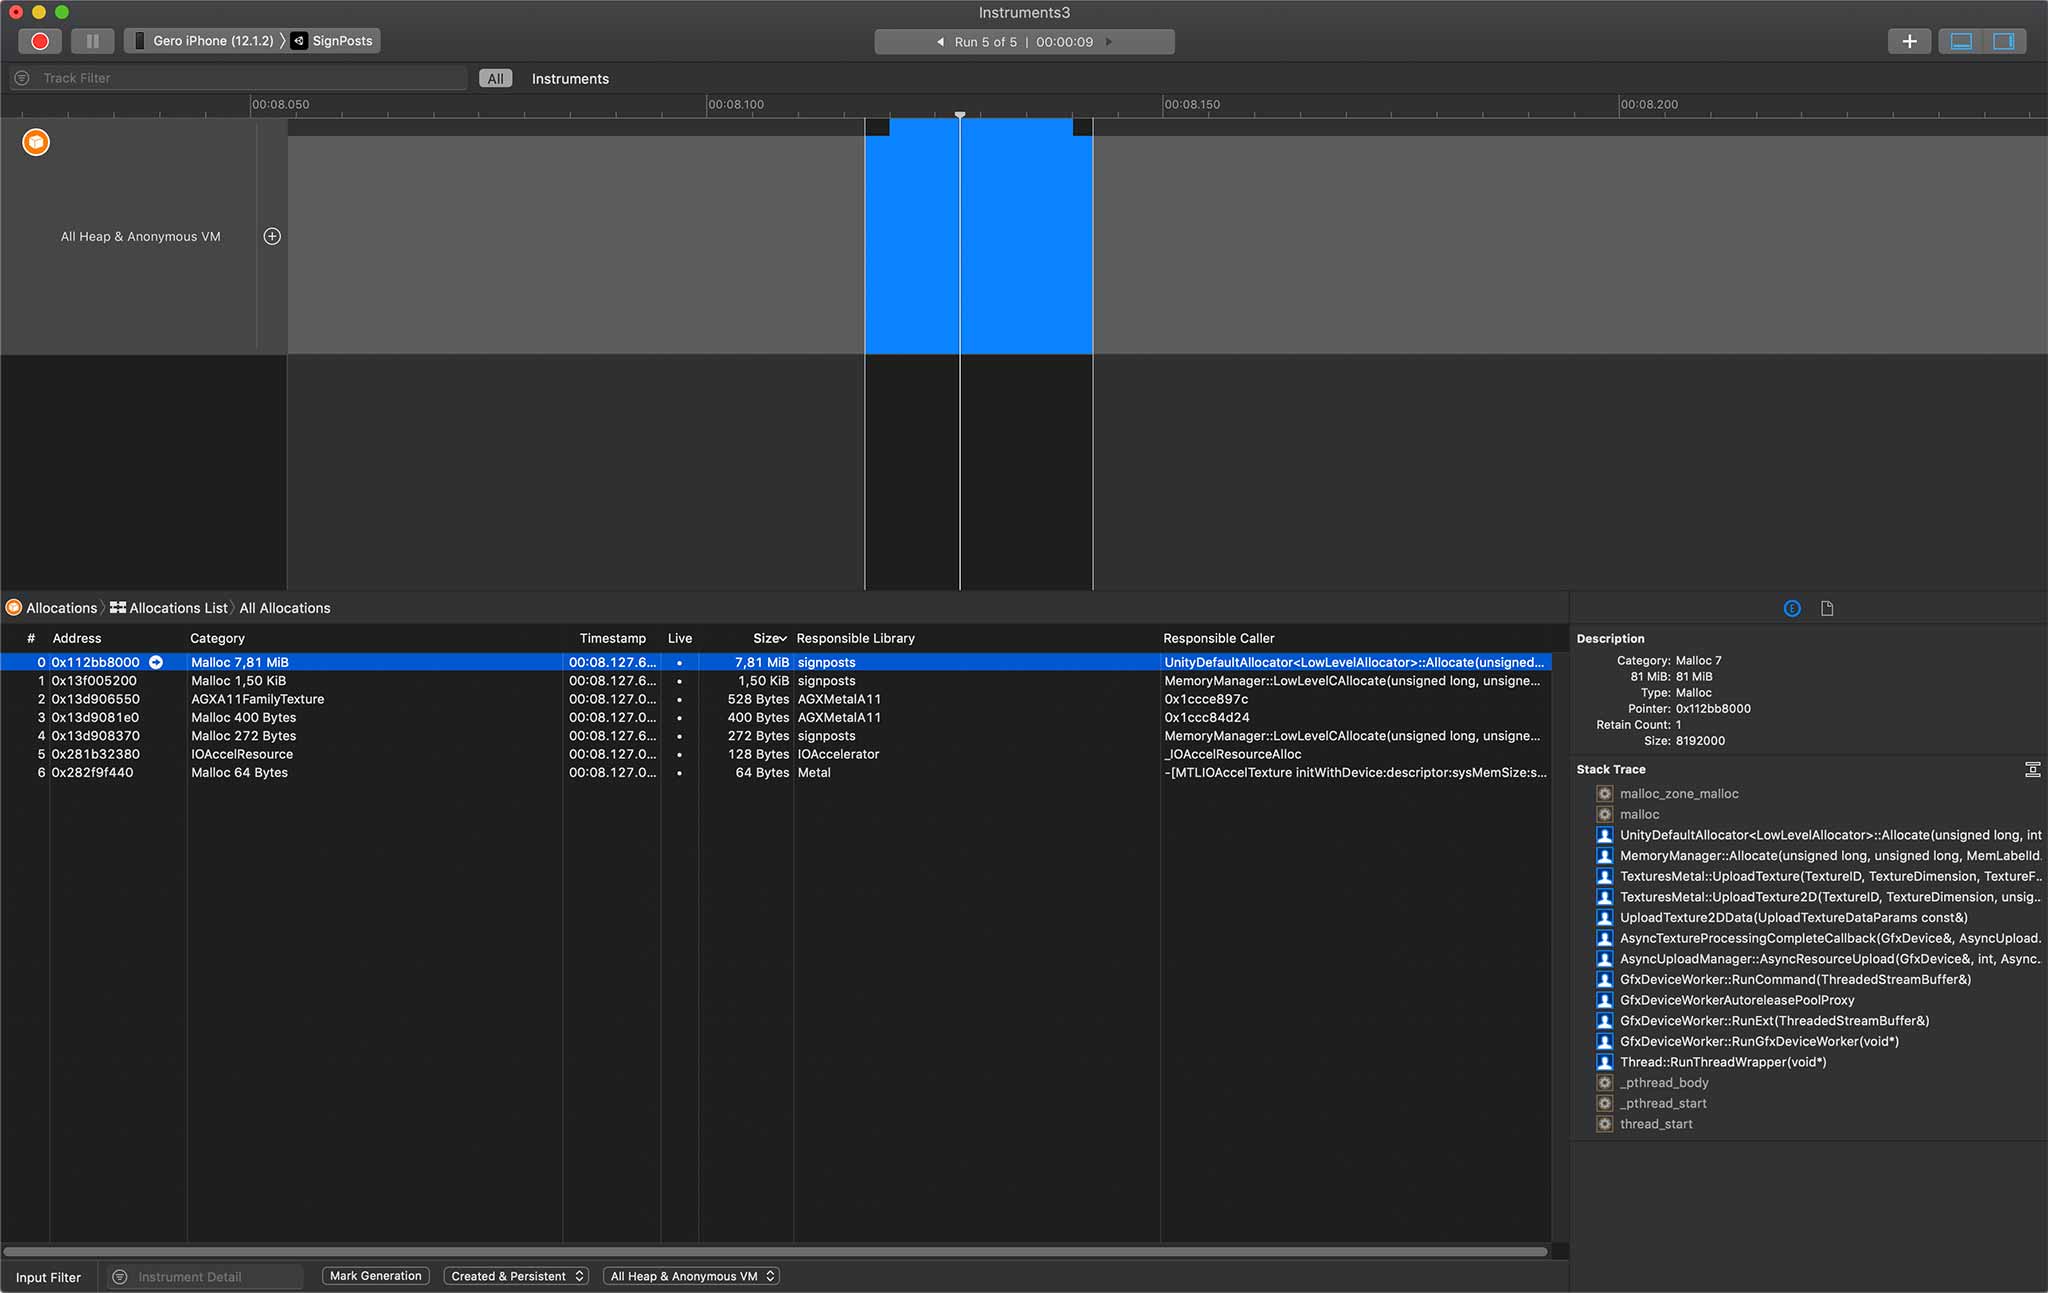Toggle the right inspector pane view
The image size is (2048, 1293).
click(2003, 41)
